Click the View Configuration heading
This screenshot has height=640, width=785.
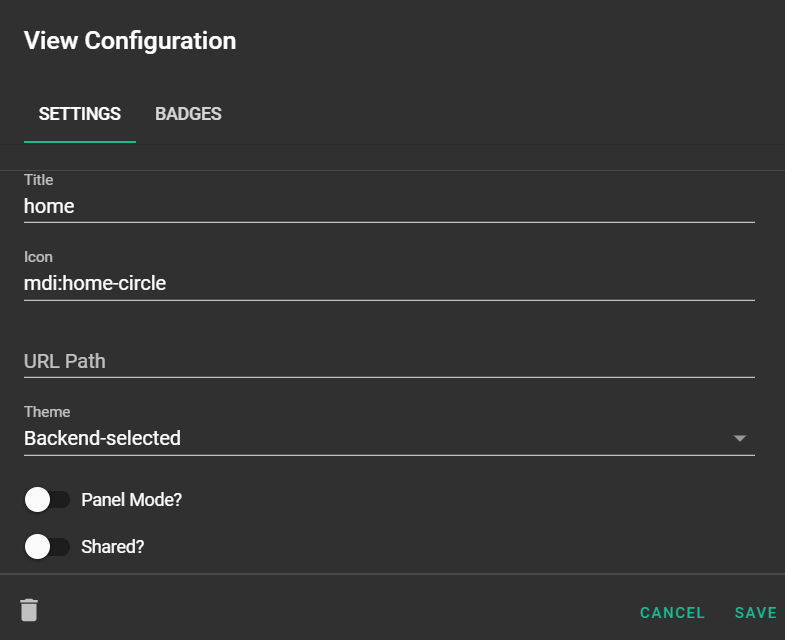click(130, 41)
